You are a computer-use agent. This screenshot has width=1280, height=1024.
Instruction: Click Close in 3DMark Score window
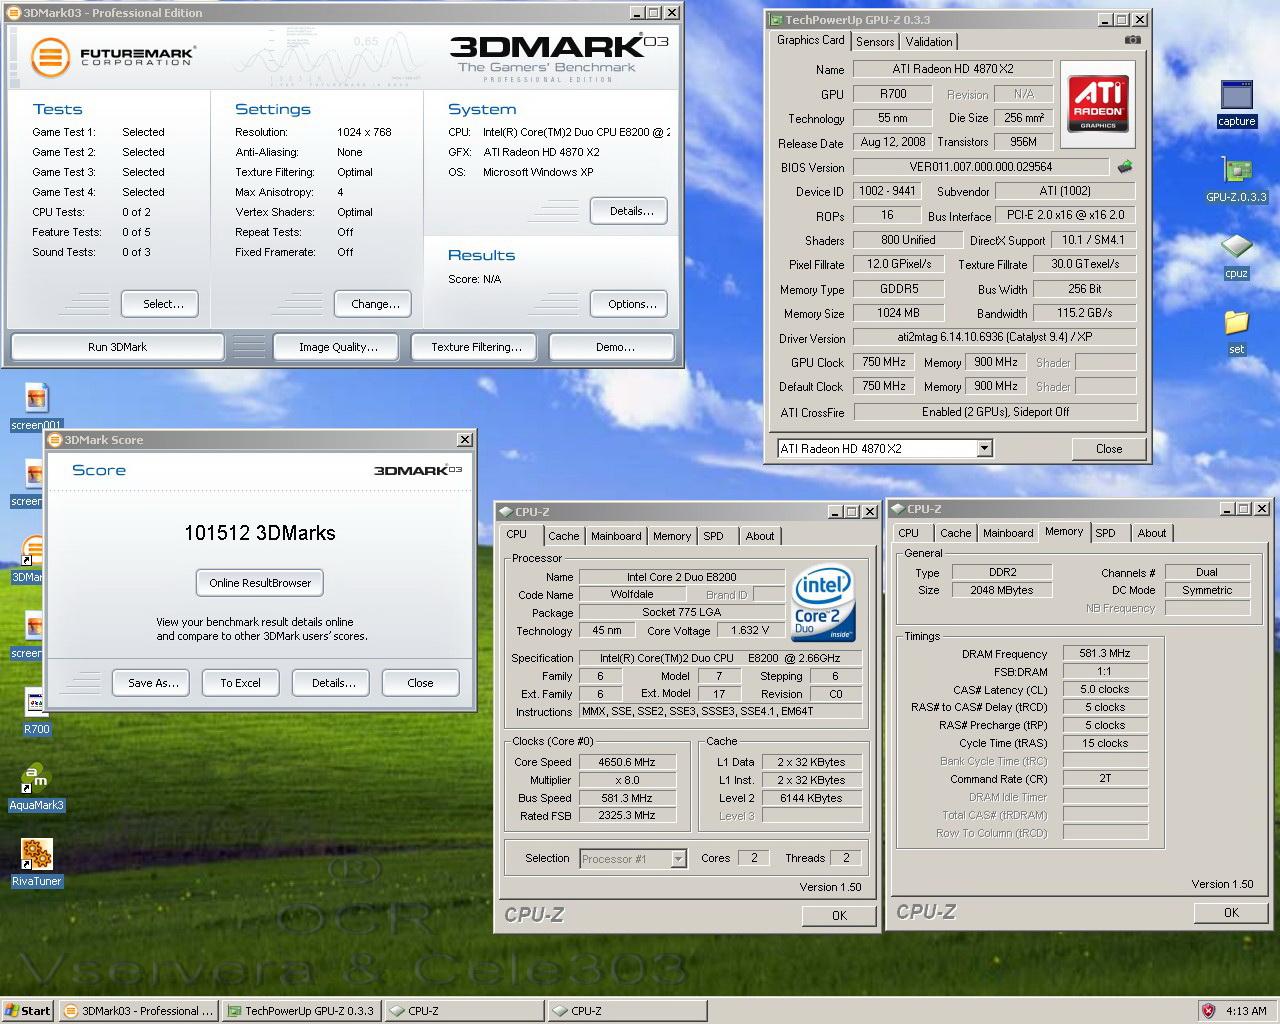[420, 683]
